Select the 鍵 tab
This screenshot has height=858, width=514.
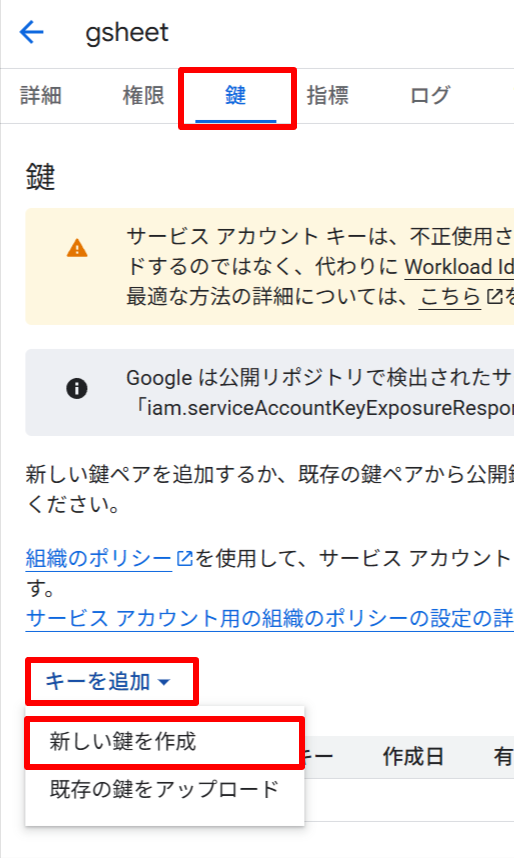235,96
